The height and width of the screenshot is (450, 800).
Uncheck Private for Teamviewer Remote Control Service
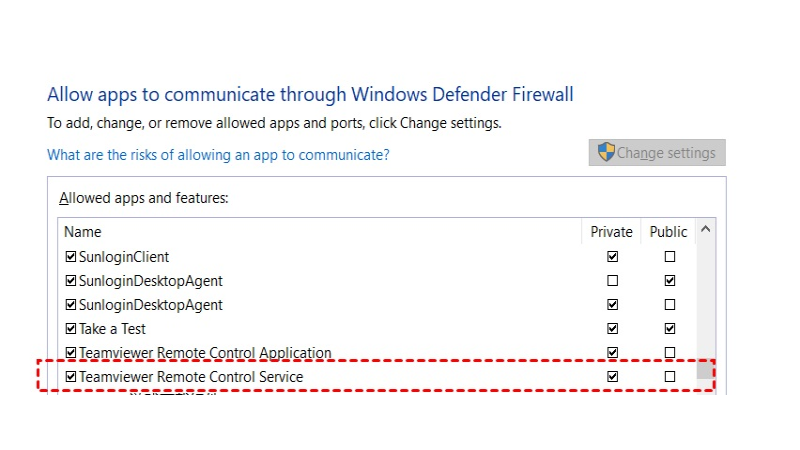(x=612, y=377)
